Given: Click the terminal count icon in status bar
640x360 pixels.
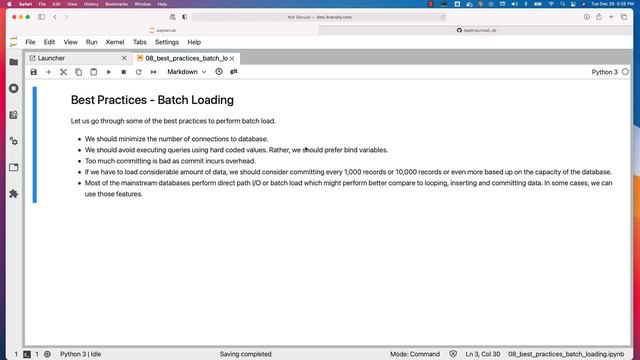Looking at the screenshot, I should [x=27, y=354].
